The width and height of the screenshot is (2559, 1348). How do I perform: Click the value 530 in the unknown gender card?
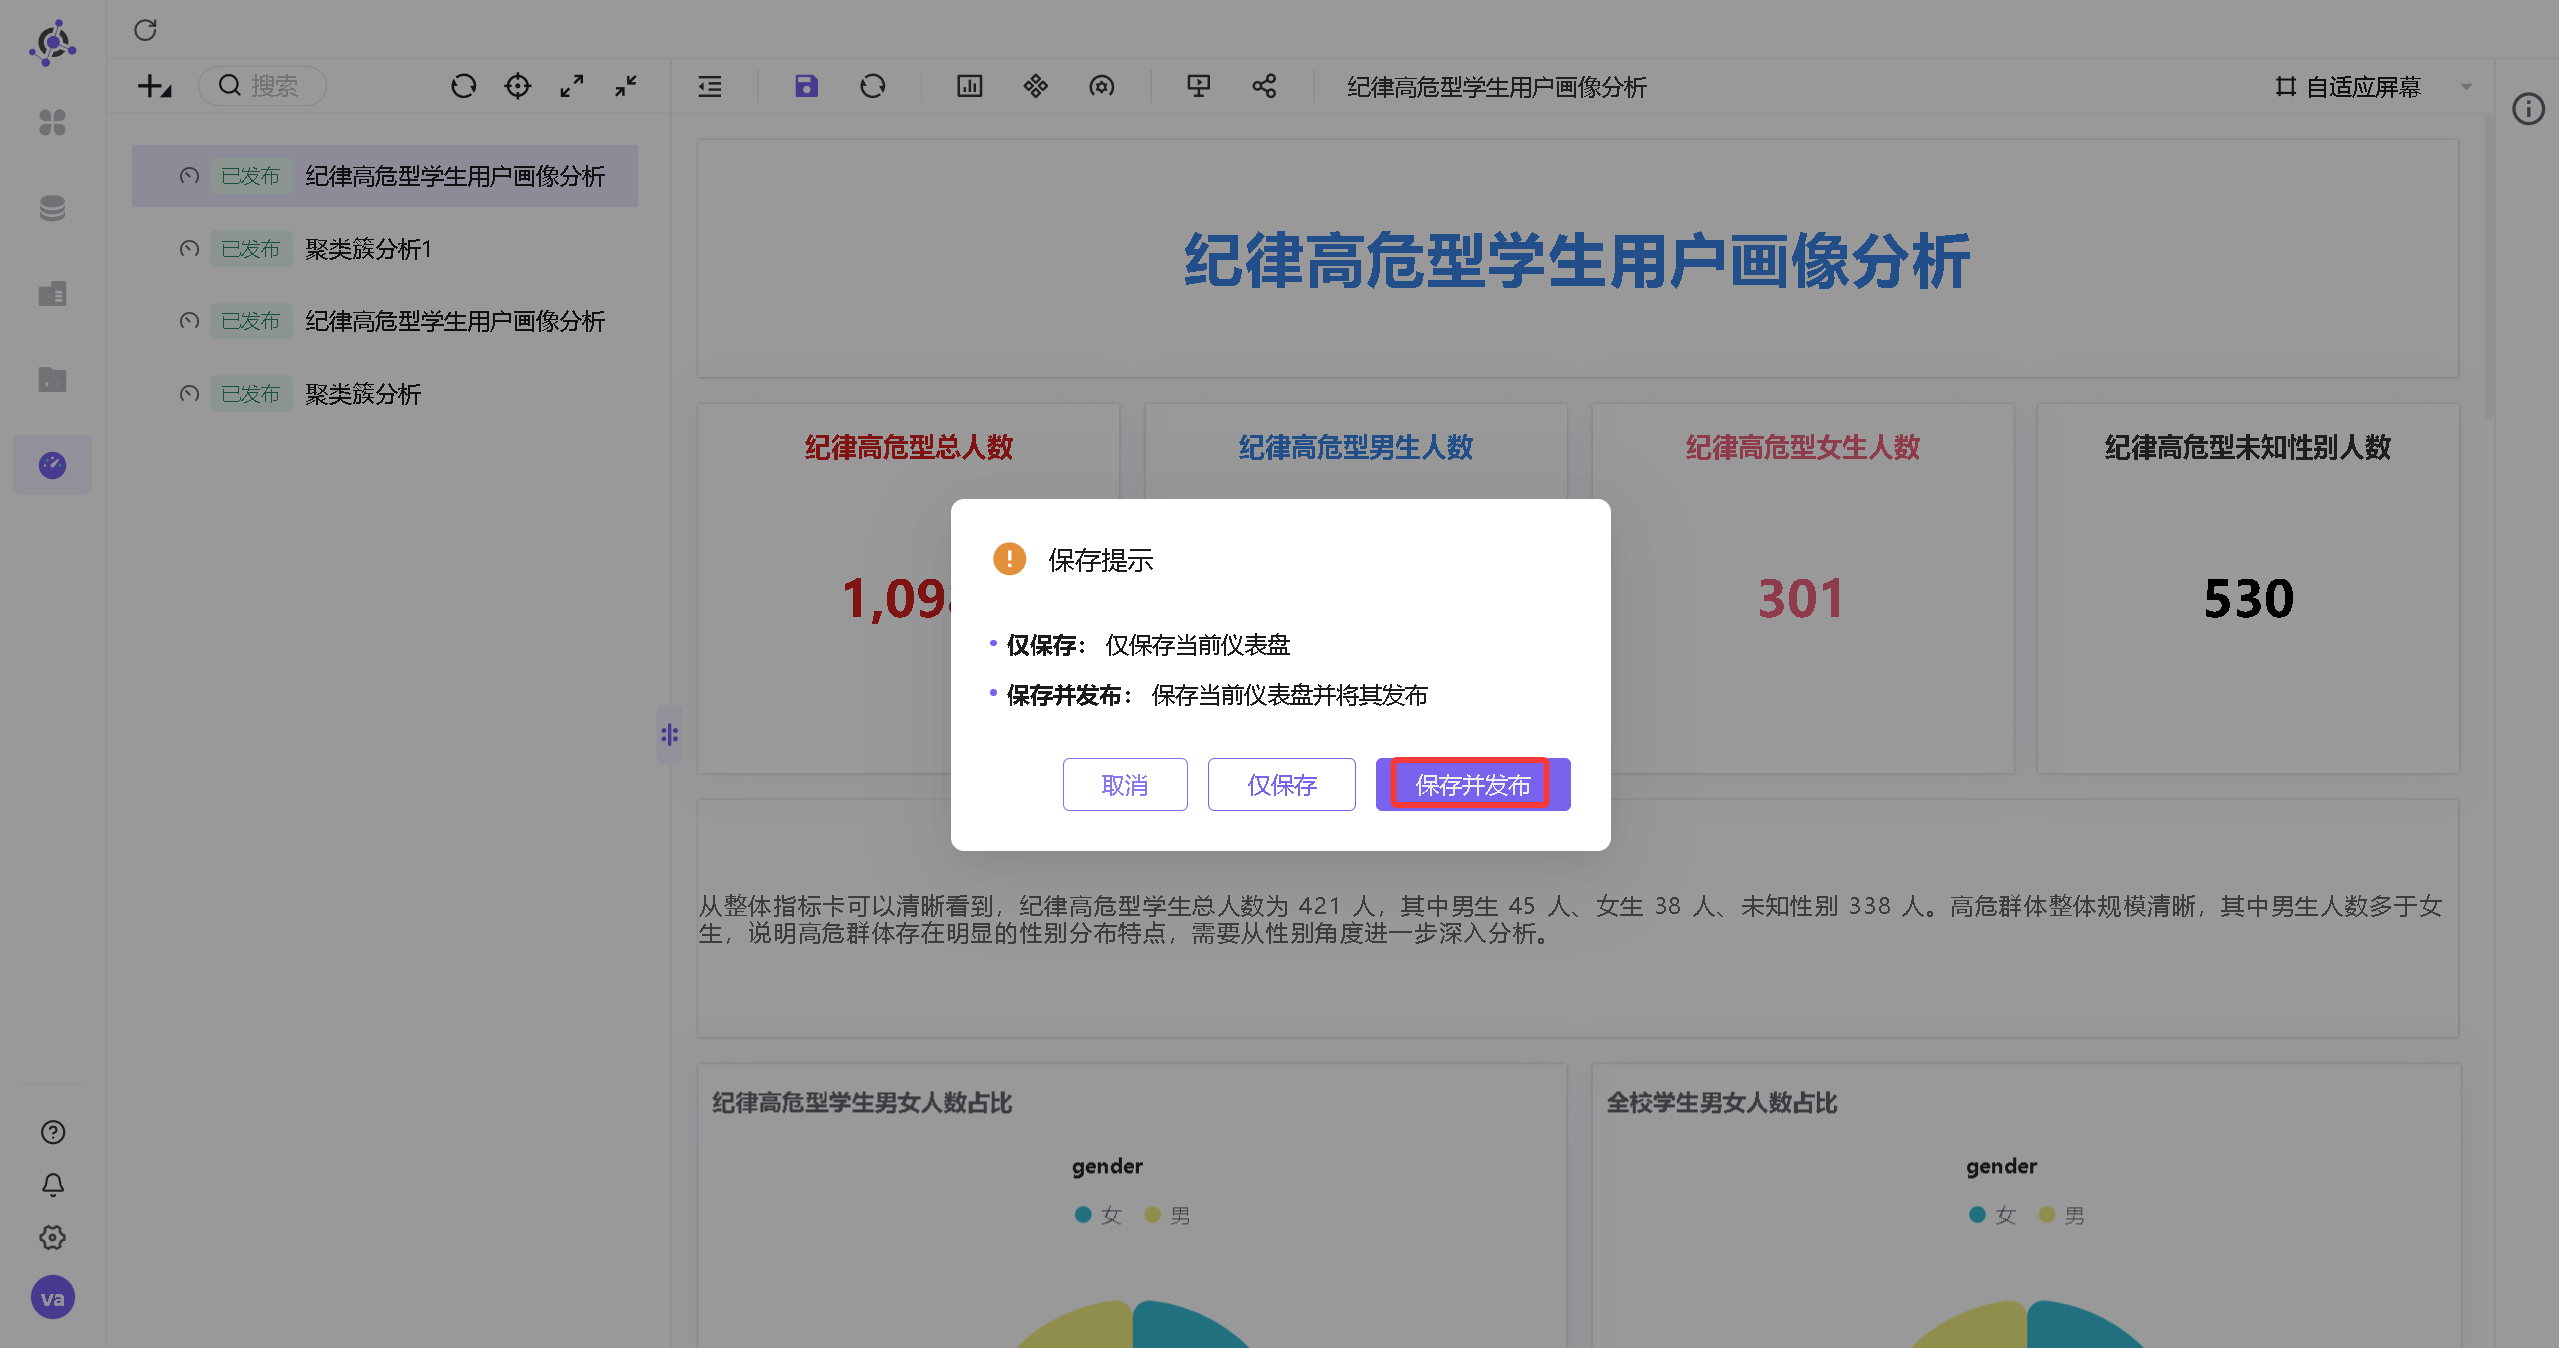pos(2249,599)
